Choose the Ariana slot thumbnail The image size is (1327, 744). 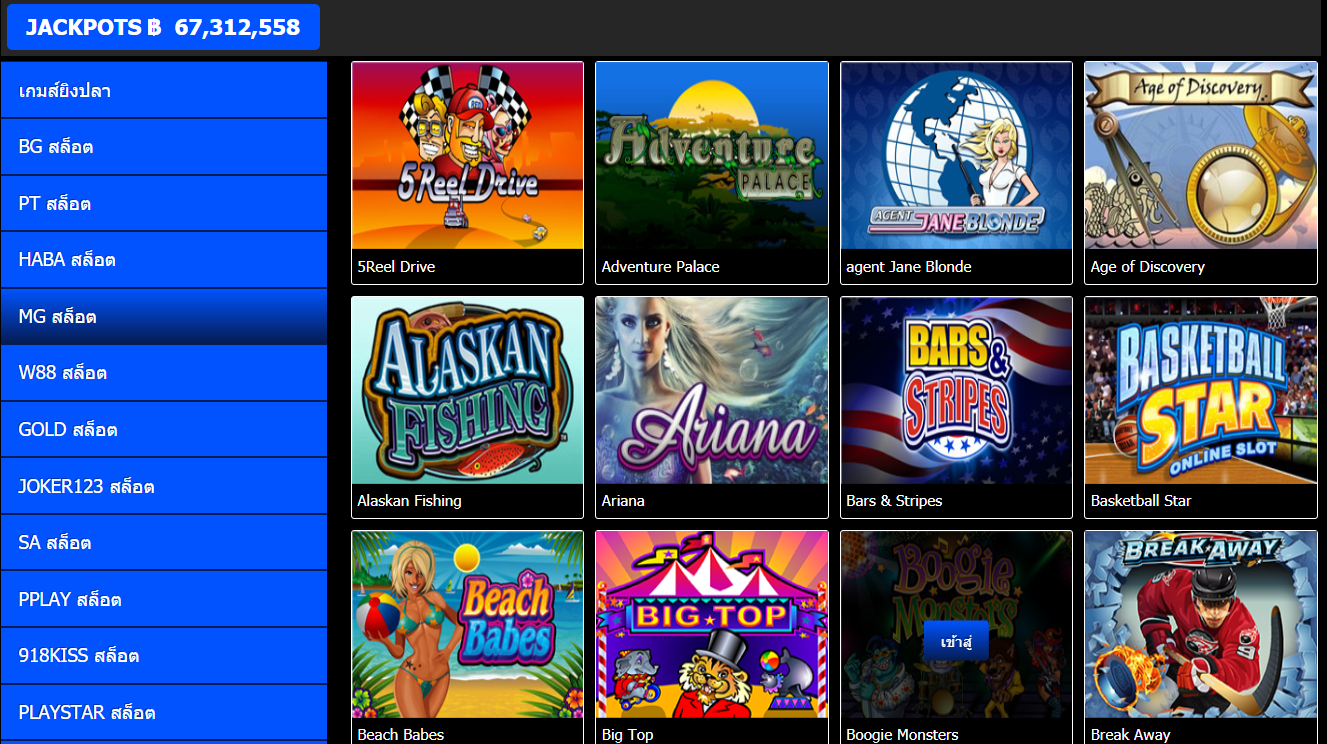point(711,391)
